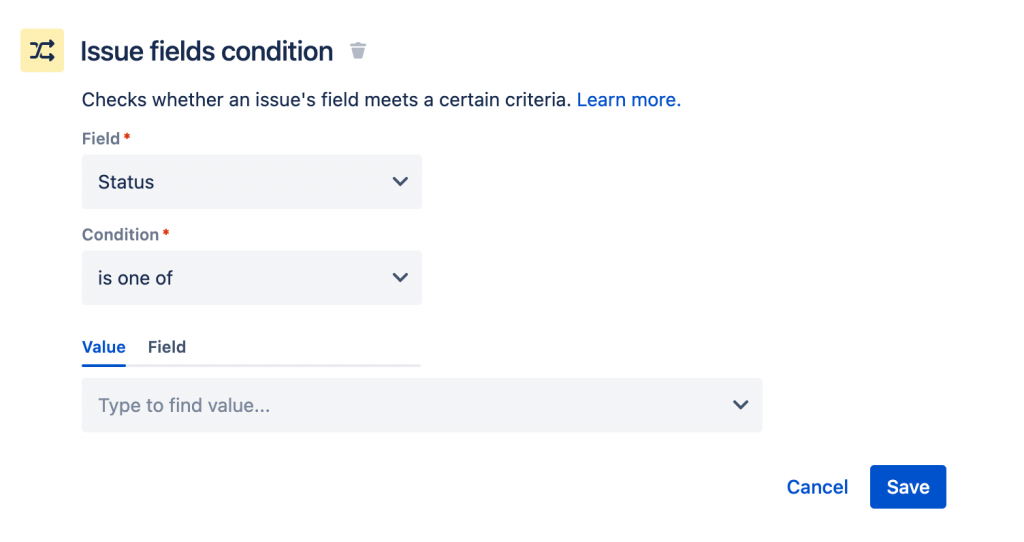The height and width of the screenshot is (542, 1024).
Task: Click the chevron arrow beside Status
Action: click(x=400, y=182)
